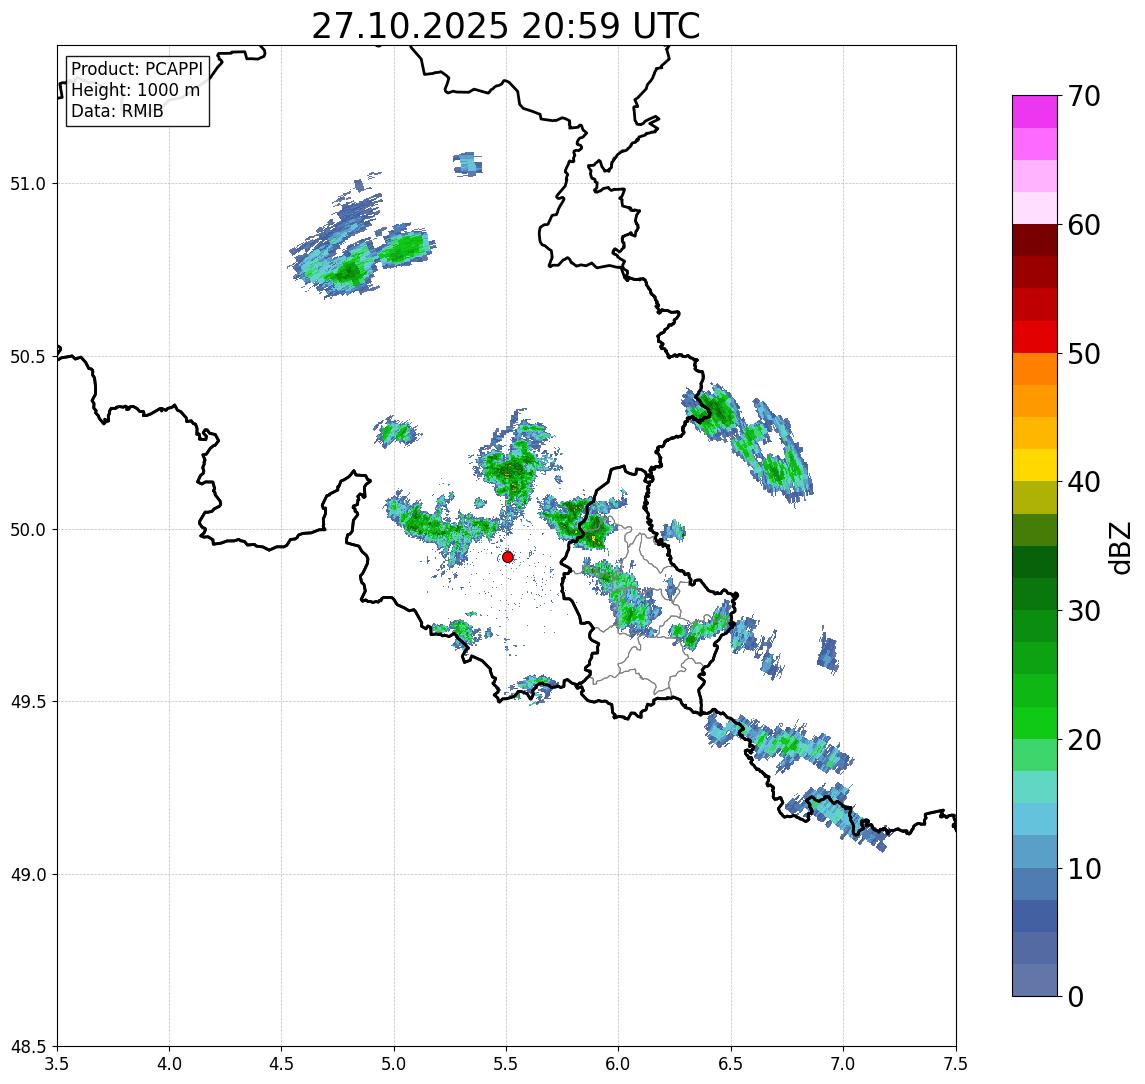Click the colorbar tick label 0
This screenshot has width=1145, height=1084.
pos(1076,996)
